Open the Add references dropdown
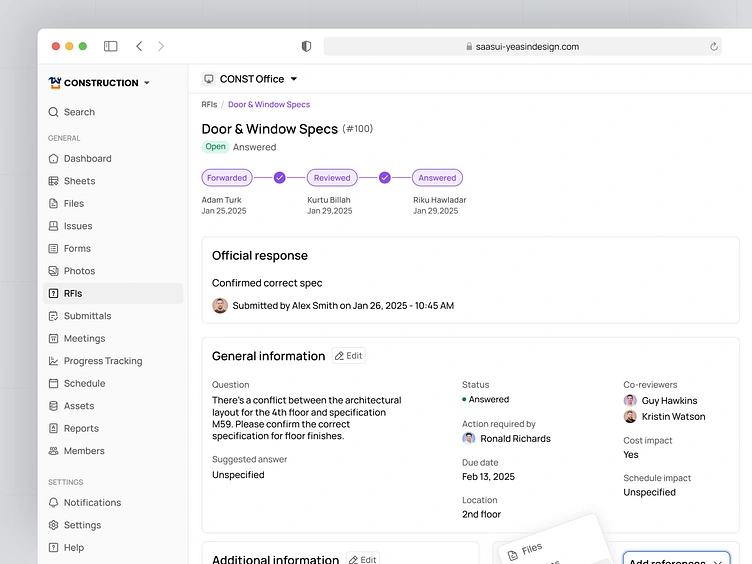 [676, 559]
